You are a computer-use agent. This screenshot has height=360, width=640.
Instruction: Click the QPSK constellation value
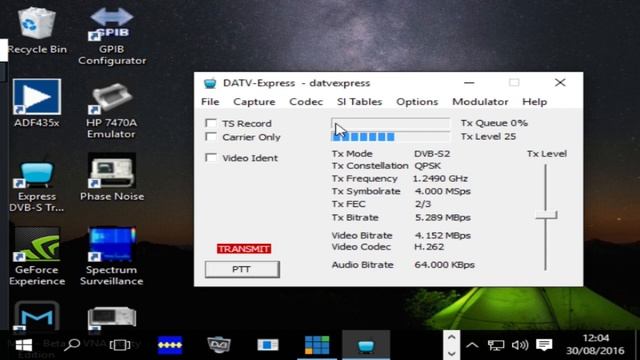[427, 166]
